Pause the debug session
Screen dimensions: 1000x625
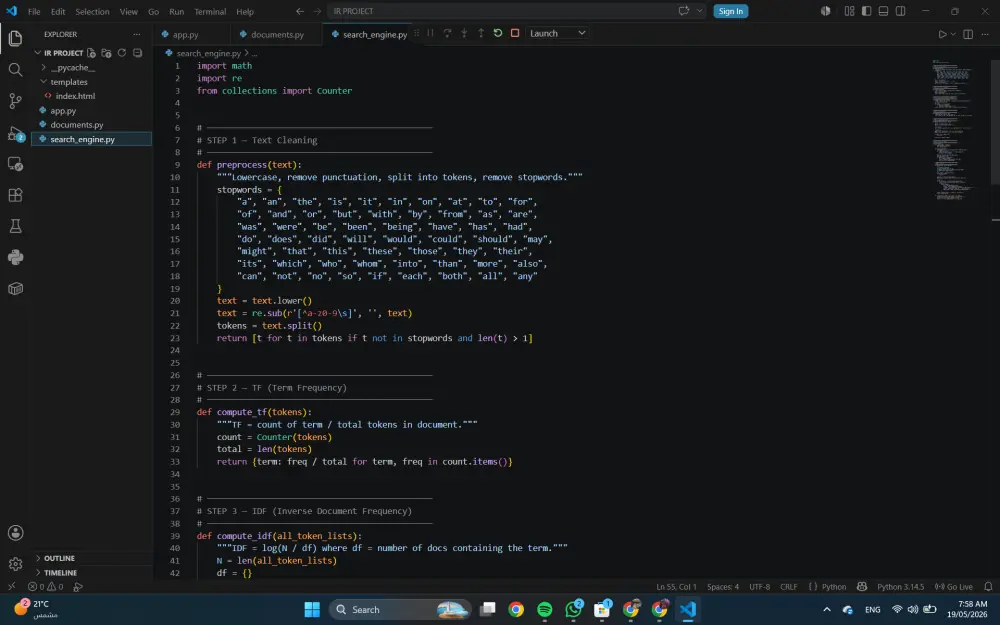(430, 33)
